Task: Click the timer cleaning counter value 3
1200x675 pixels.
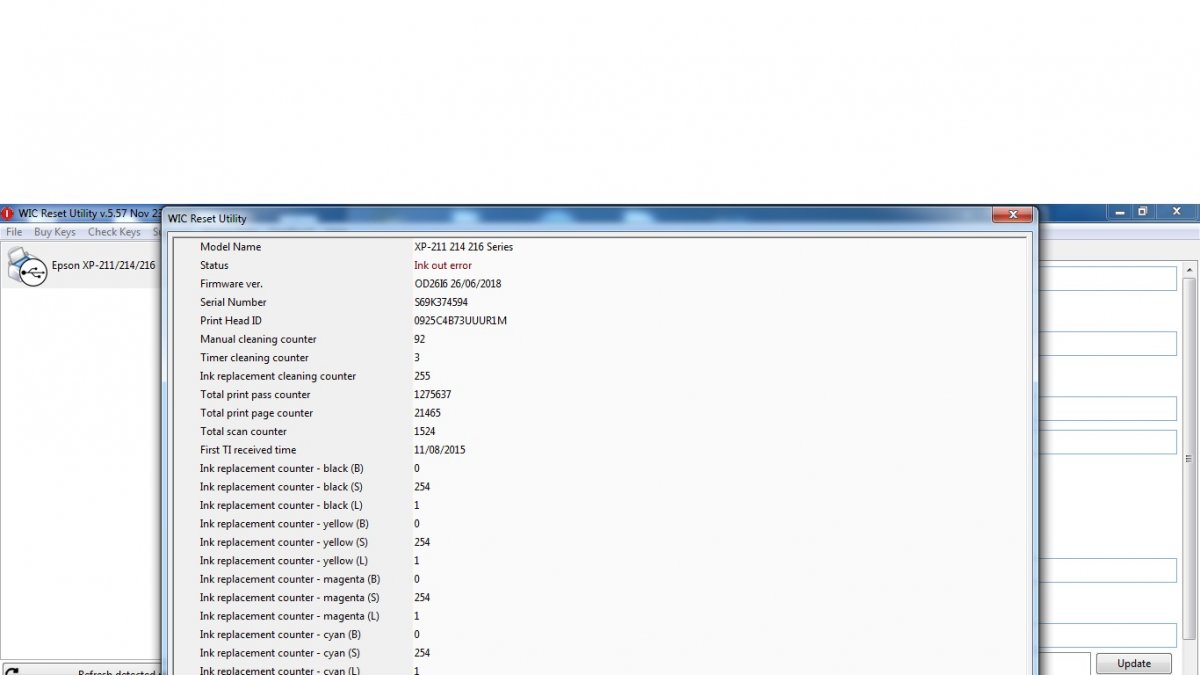Action: (x=417, y=358)
